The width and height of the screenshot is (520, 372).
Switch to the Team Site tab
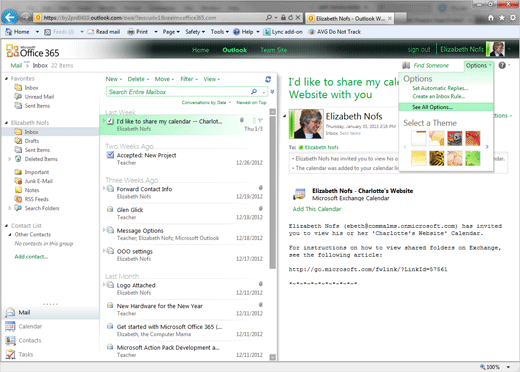click(273, 50)
